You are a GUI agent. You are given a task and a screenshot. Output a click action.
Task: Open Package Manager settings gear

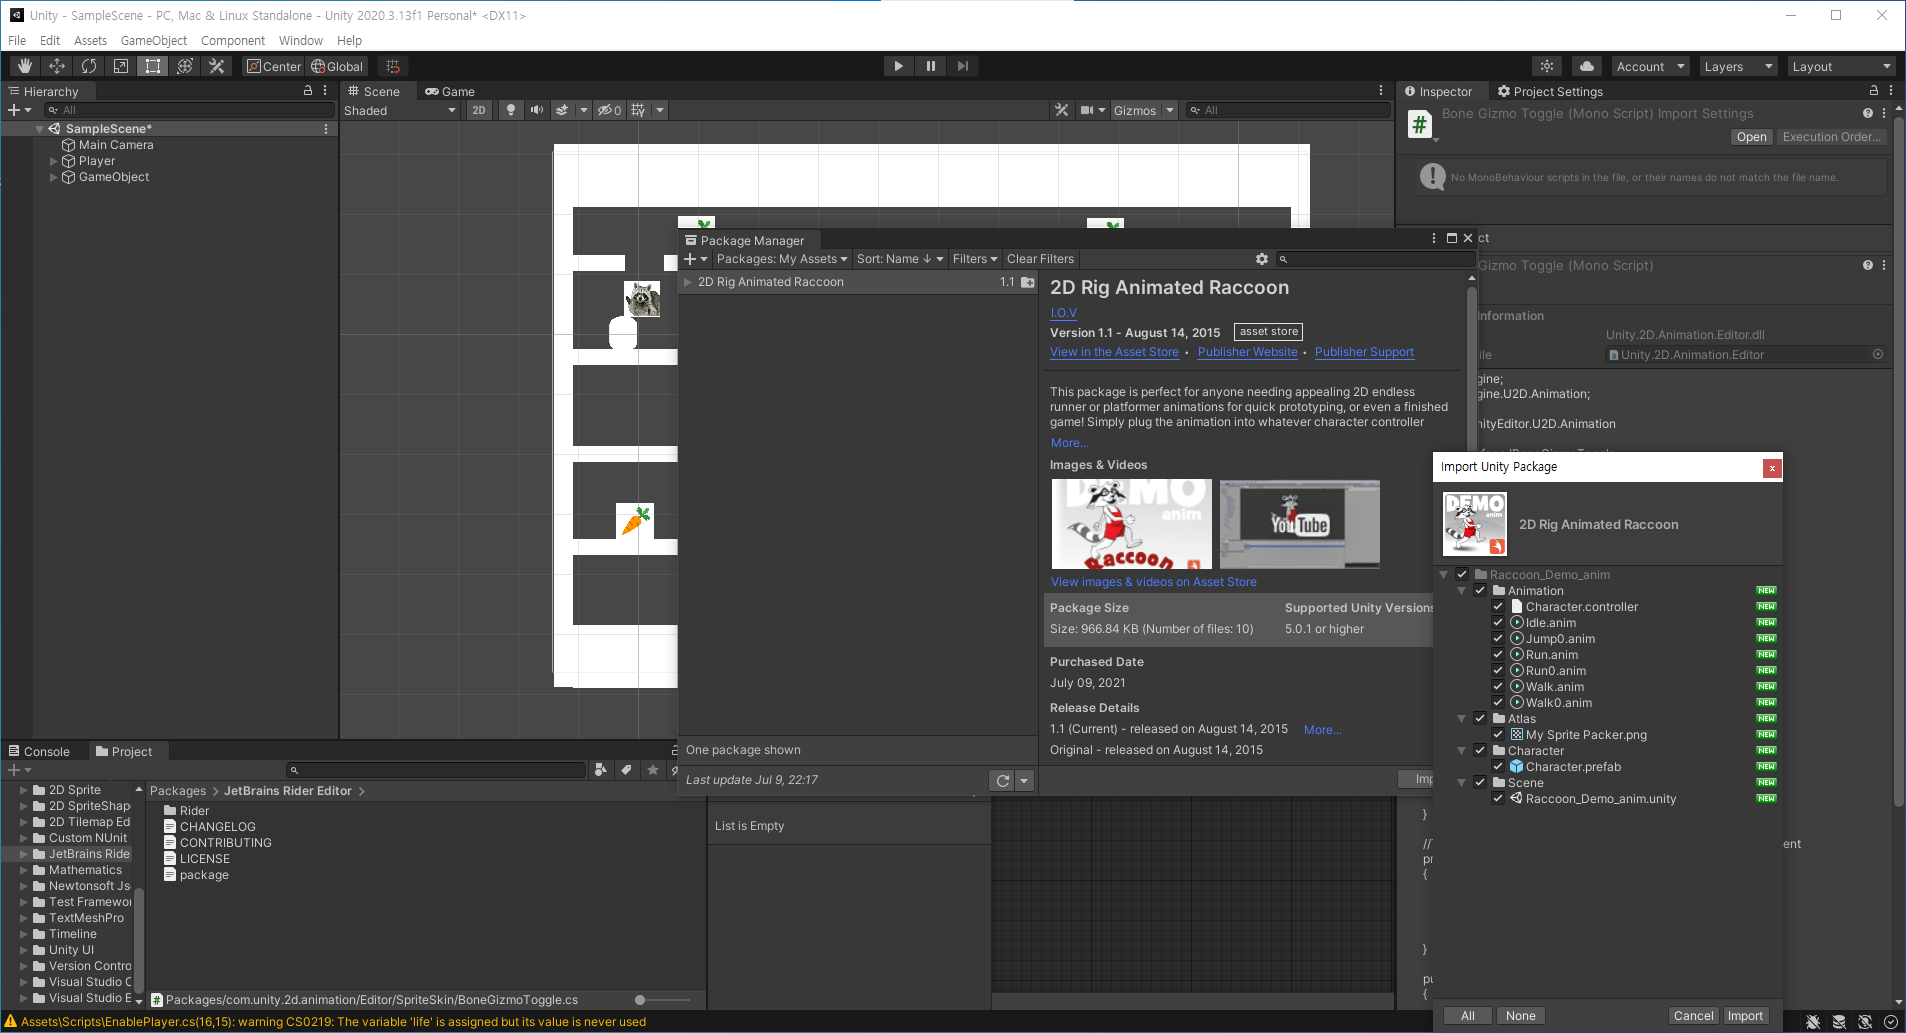[1262, 259]
